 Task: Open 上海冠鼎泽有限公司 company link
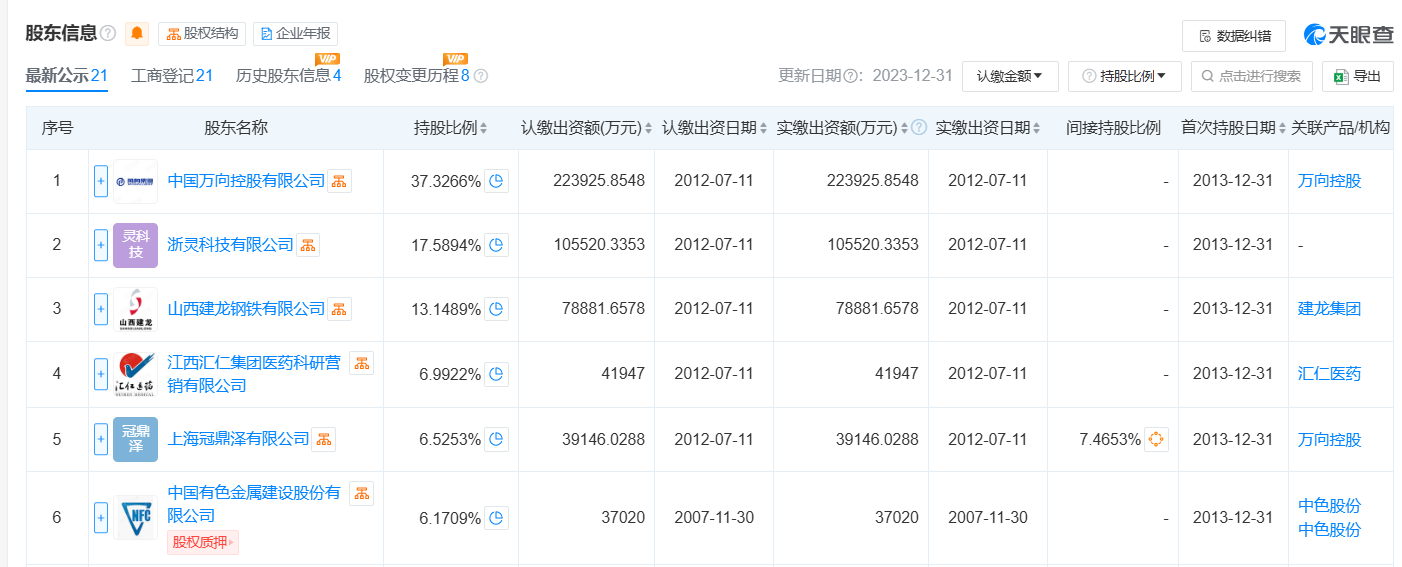click(238, 439)
